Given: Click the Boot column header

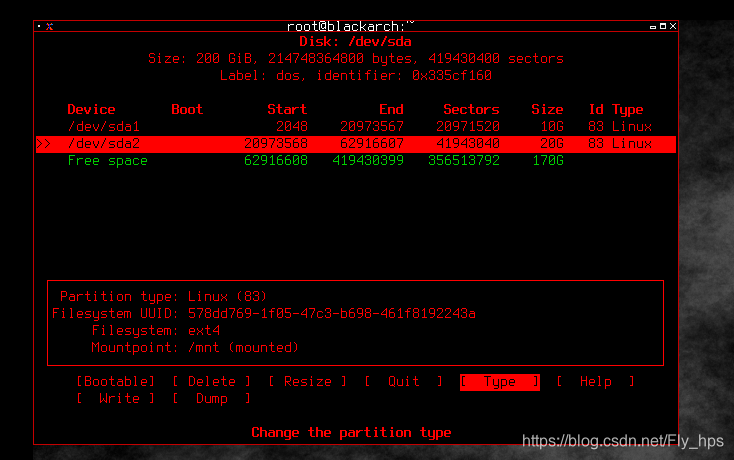Looking at the screenshot, I should pos(187,110).
